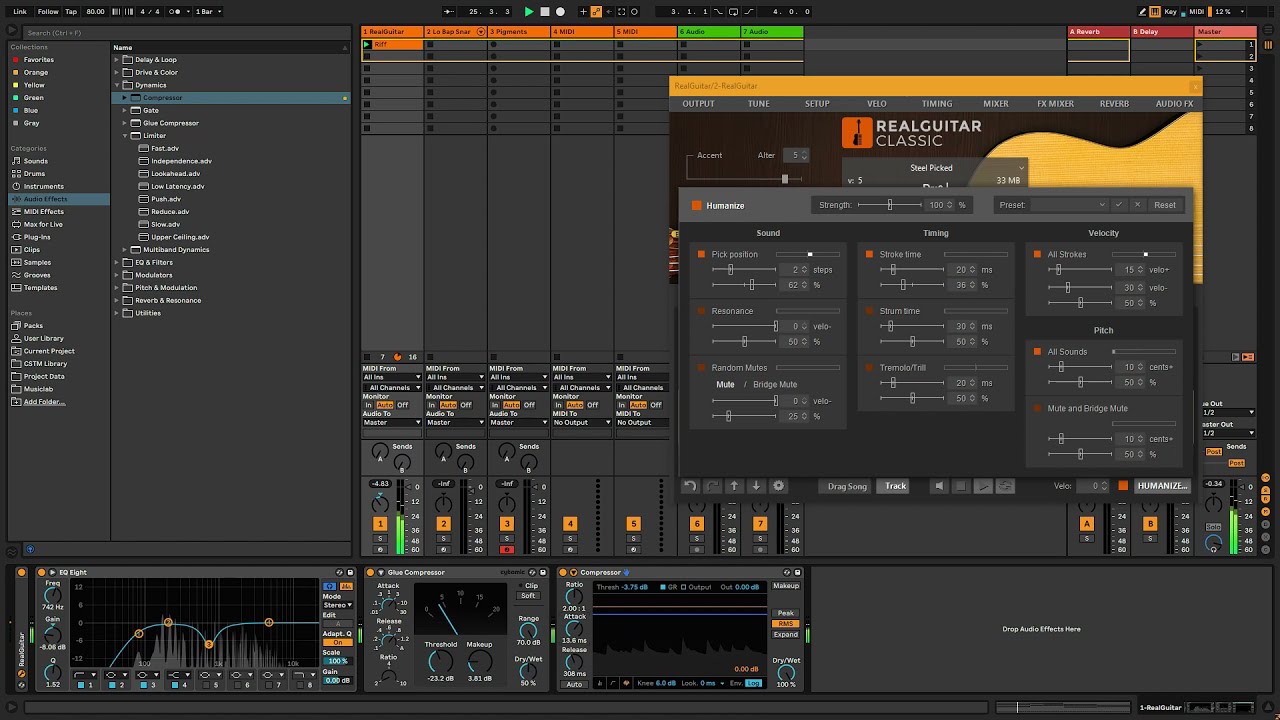Collapse the Dynamics folder
This screenshot has width=1280, height=720.
(x=117, y=85)
